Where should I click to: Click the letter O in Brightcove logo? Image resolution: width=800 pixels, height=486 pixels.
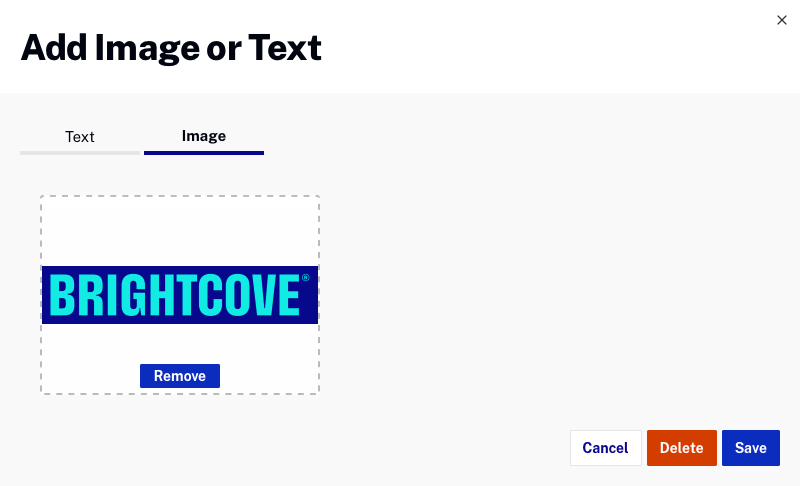click(x=236, y=295)
